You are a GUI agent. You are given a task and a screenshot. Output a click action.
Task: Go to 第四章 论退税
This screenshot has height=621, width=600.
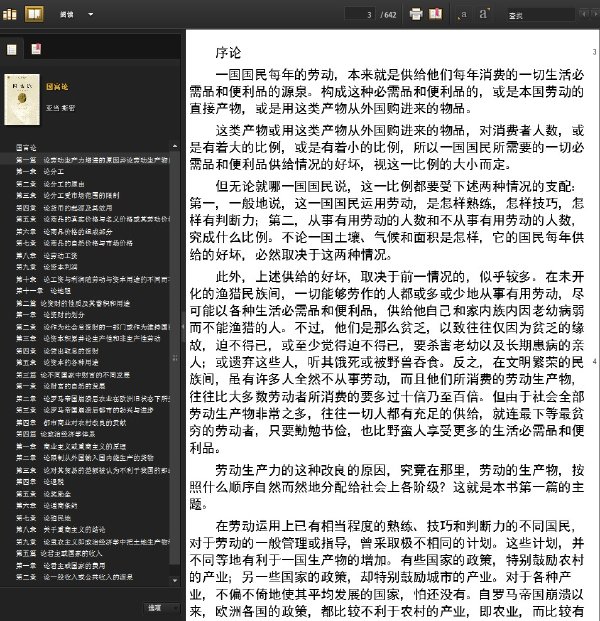[40, 482]
